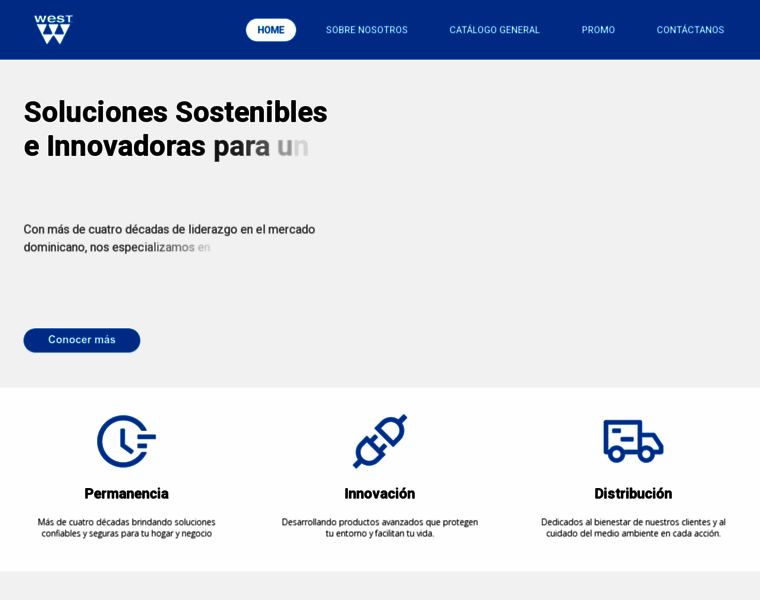This screenshot has height=600, width=760.
Task: Click the hero paragraph about cuatro décadas de liderazgo
Action: click(169, 238)
